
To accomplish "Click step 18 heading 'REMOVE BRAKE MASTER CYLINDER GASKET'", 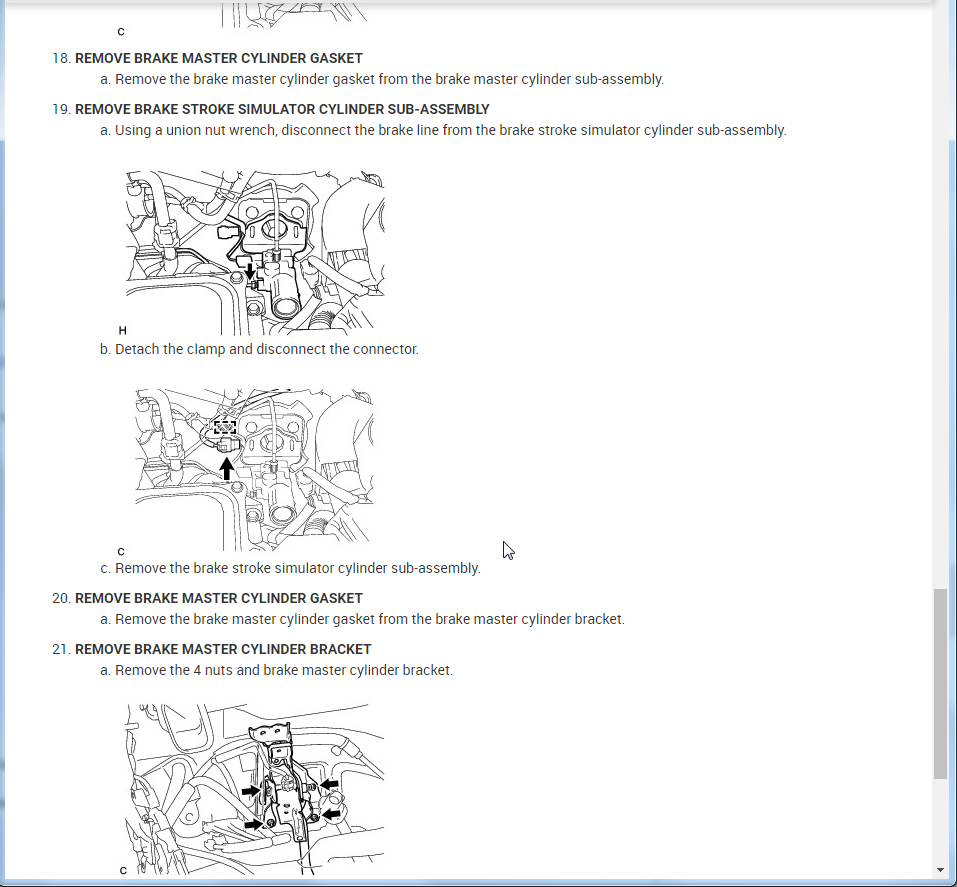I will [218, 58].
